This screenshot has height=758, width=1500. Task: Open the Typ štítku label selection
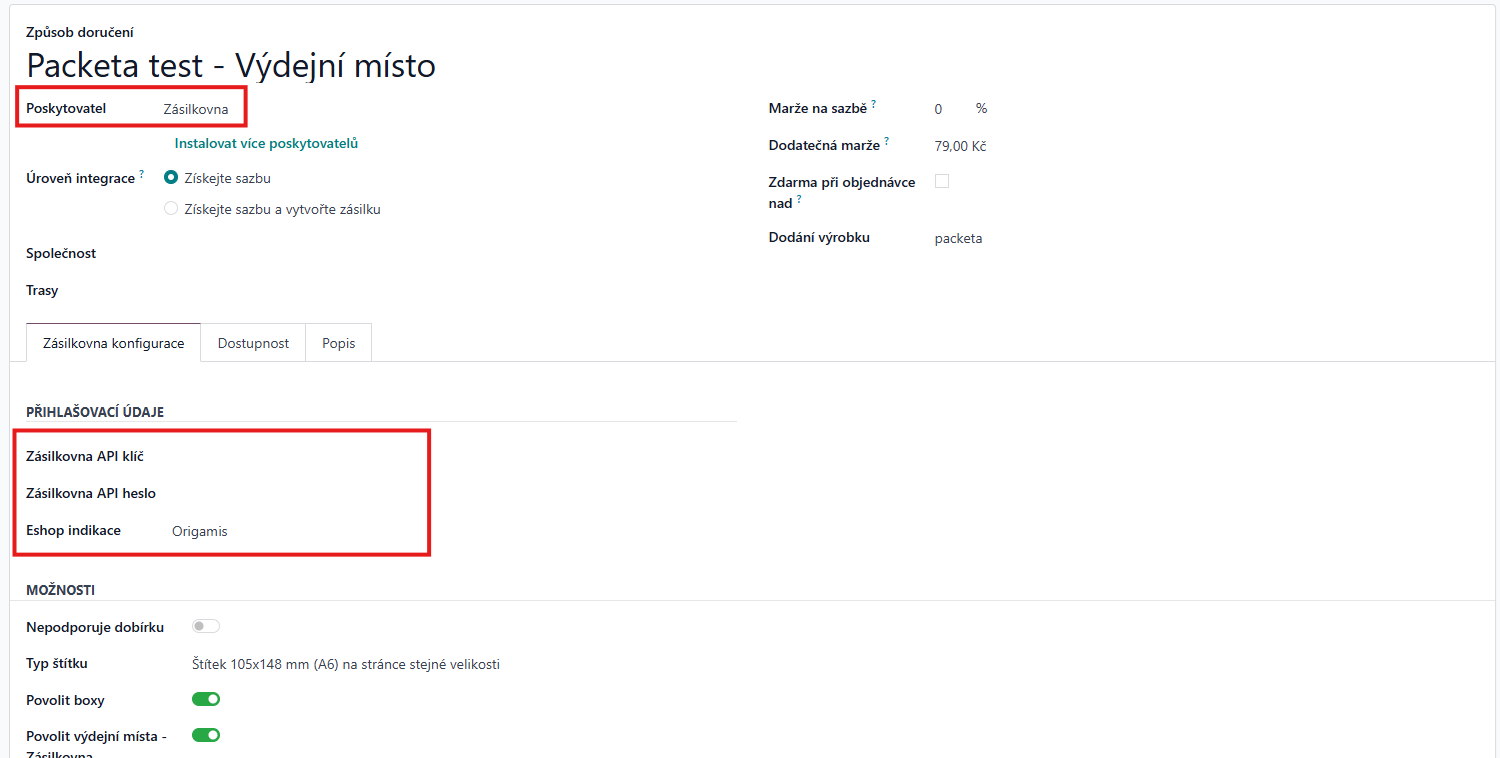tap(345, 664)
